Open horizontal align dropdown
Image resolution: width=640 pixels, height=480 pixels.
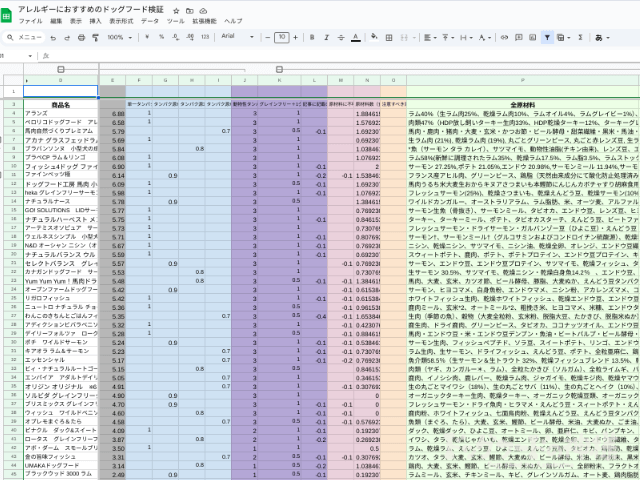pos(429,38)
